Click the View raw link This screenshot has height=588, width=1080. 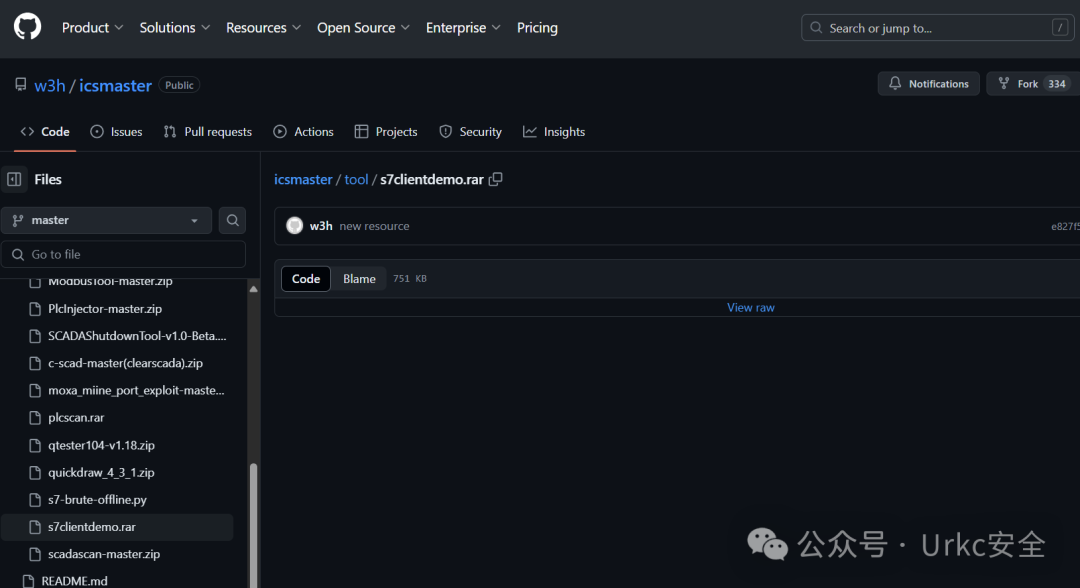click(x=751, y=308)
